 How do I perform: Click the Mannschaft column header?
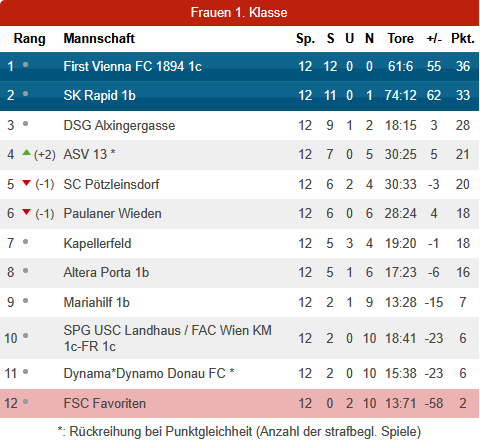click(99, 39)
